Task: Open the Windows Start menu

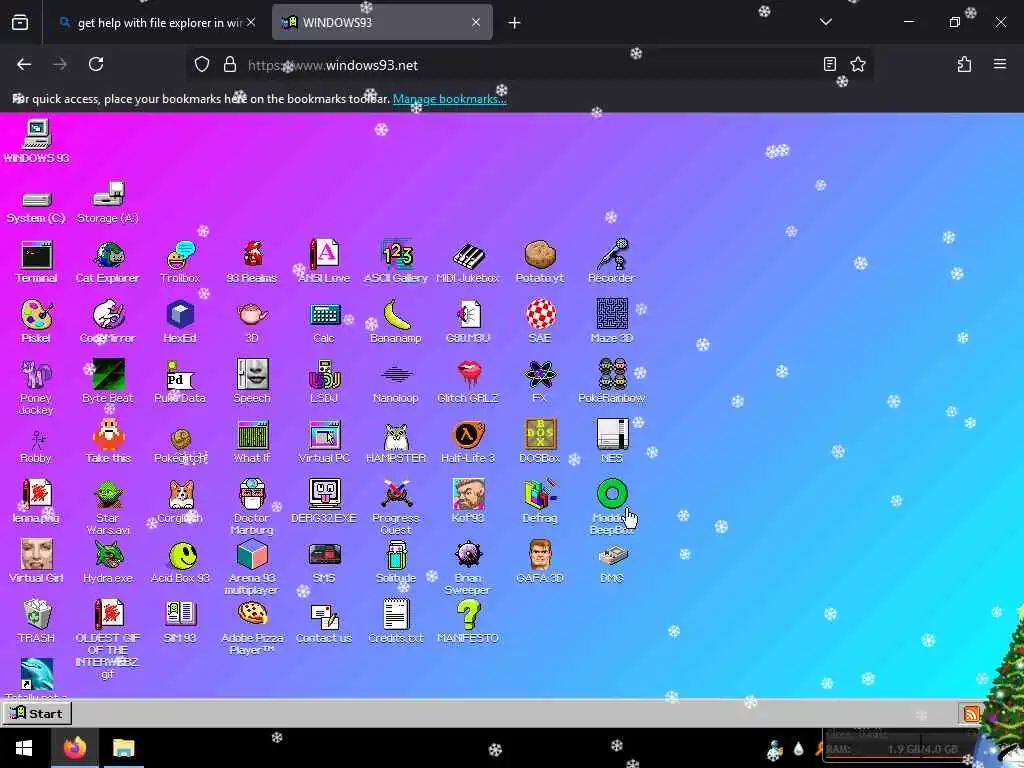Action: [24, 748]
